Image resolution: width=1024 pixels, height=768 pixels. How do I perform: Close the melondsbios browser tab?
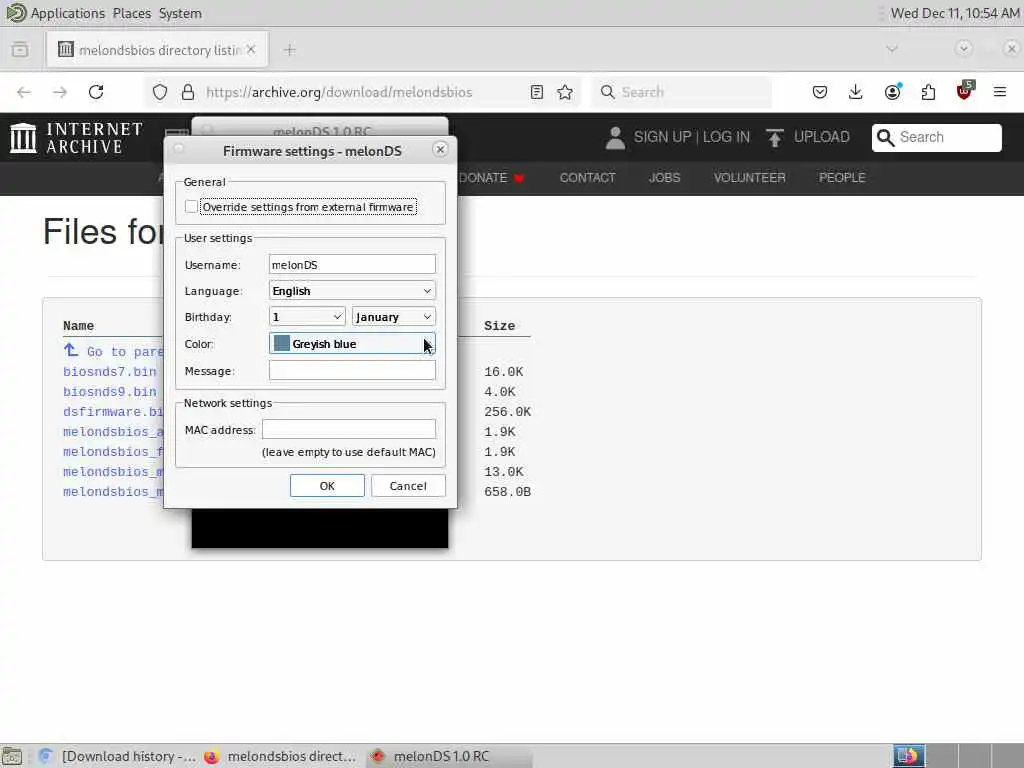pos(251,50)
